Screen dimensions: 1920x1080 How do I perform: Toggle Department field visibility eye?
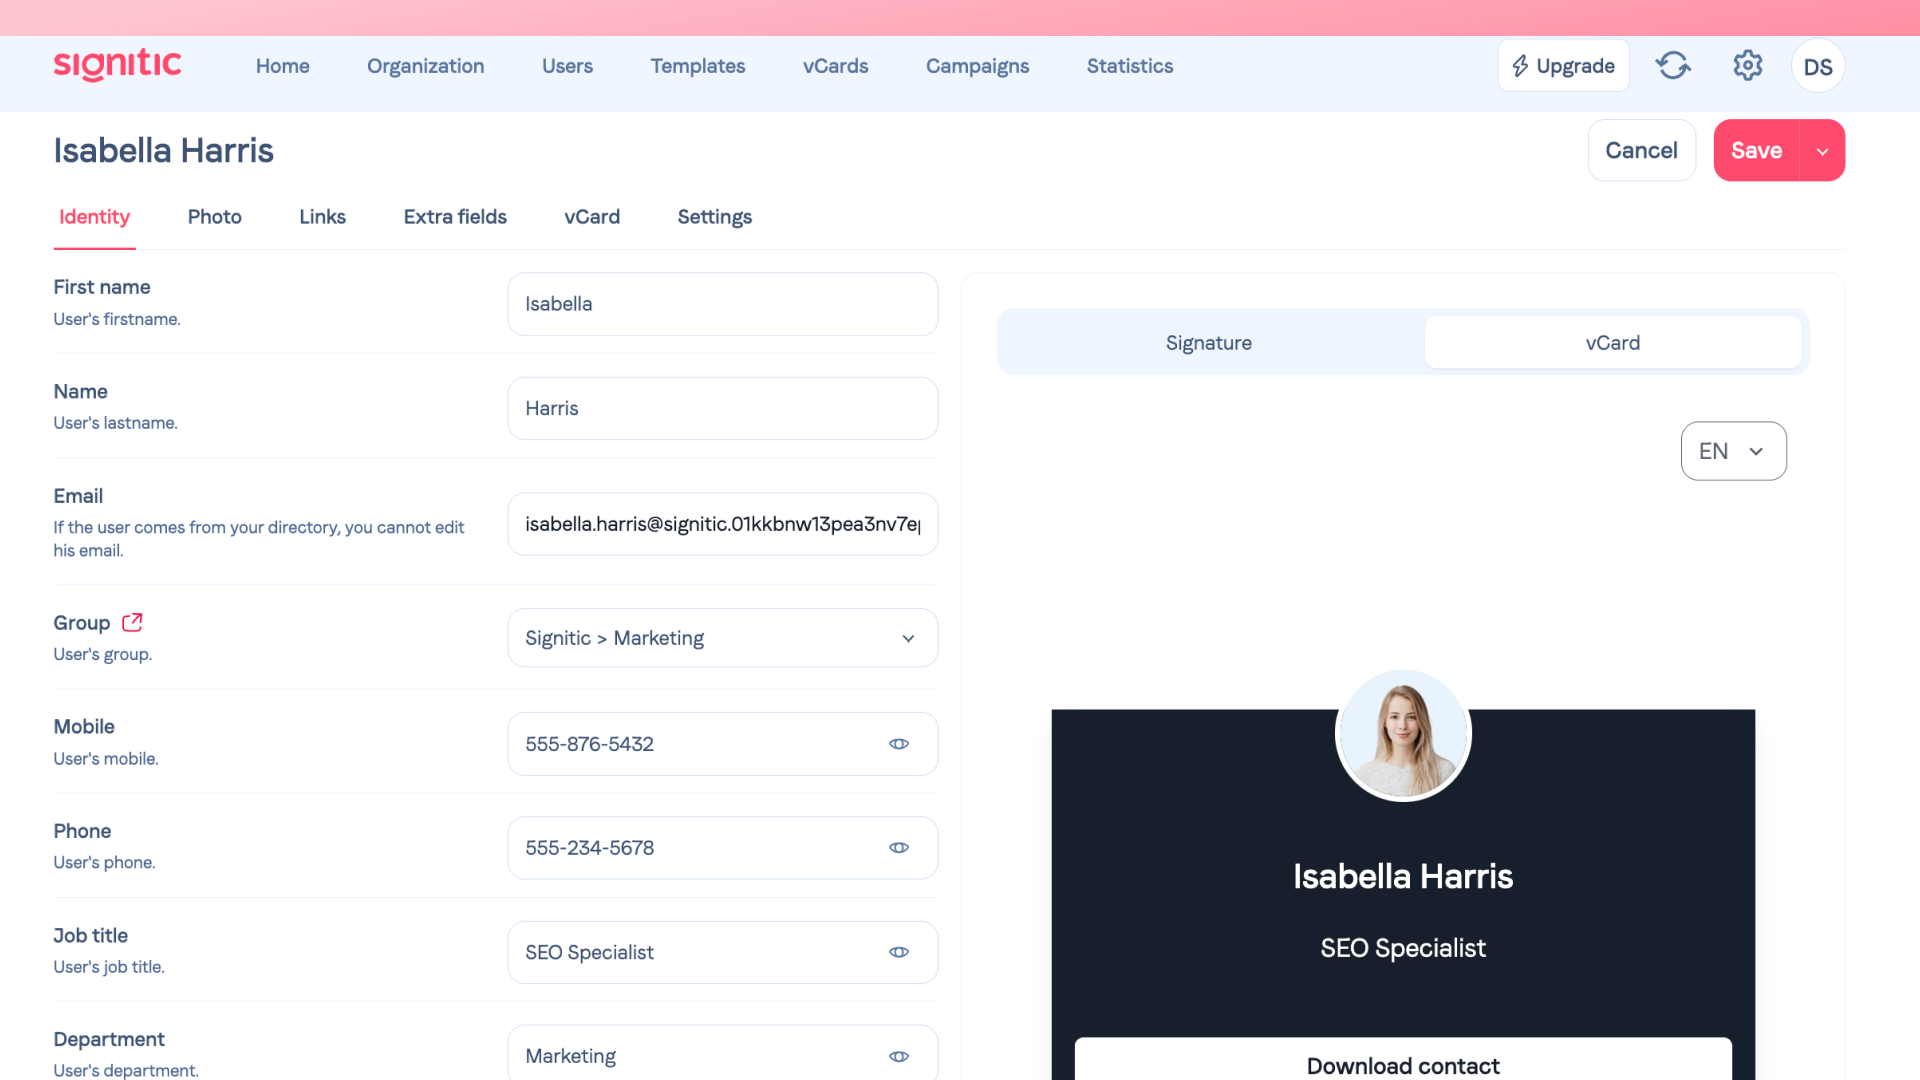point(899,1056)
